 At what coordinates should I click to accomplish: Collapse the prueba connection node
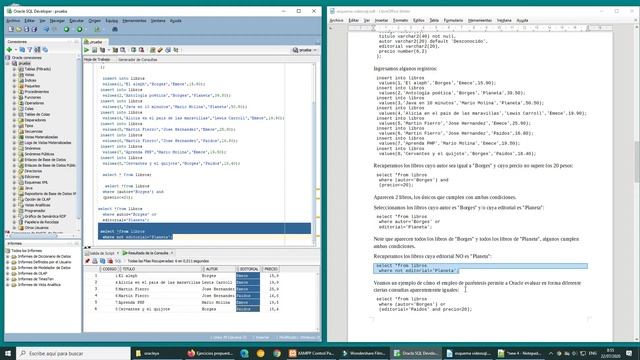pyautogui.click(x=8, y=63)
